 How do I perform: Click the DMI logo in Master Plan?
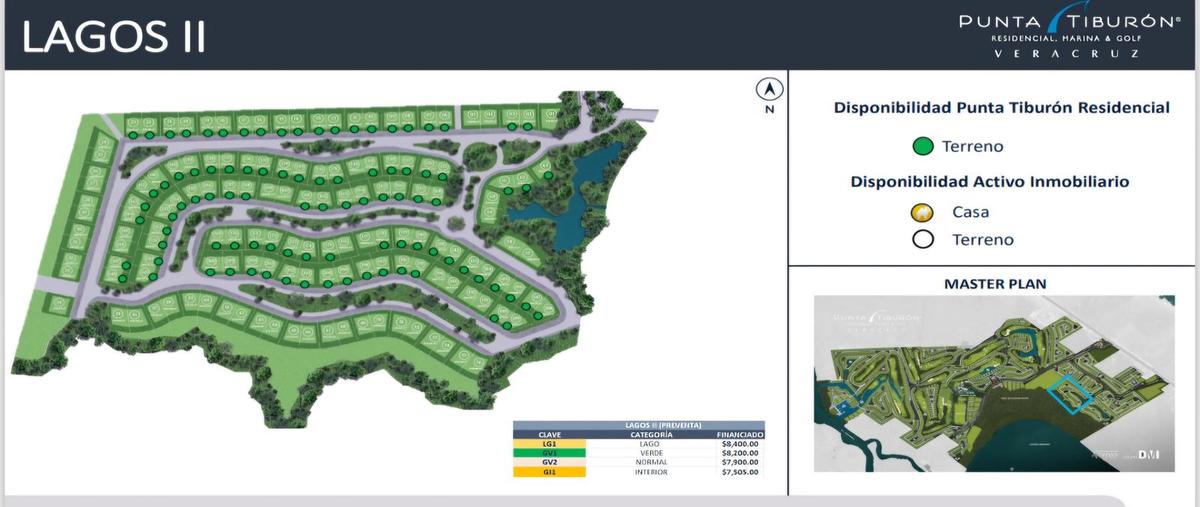click(x=1147, y=455)
